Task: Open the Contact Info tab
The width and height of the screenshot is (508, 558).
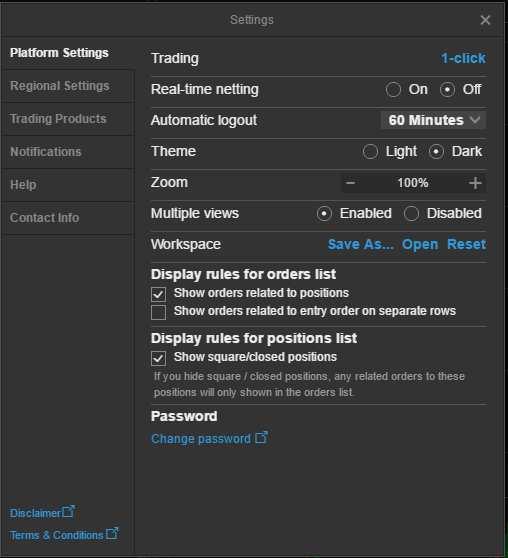Action: tap(44, 217)
